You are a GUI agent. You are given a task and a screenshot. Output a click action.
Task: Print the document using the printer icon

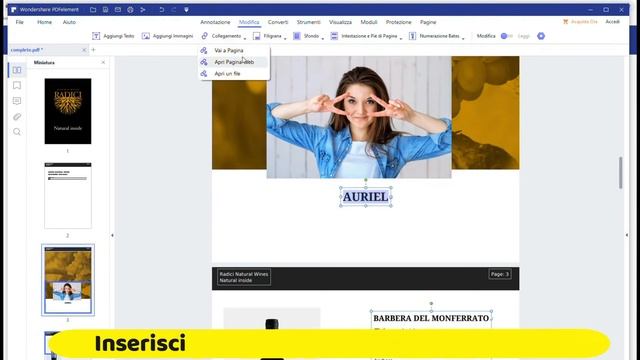[130, 9]
